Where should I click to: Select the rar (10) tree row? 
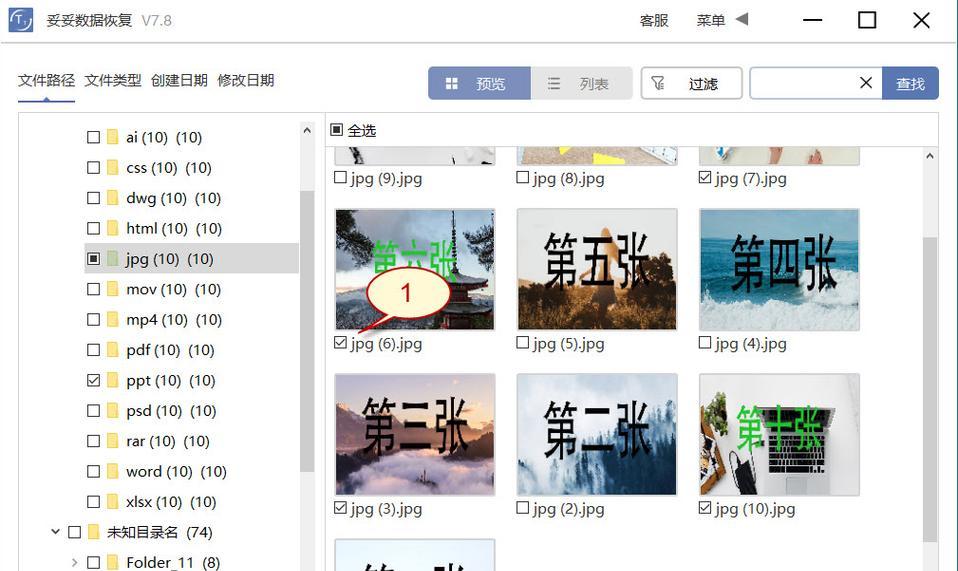point(191,441)
